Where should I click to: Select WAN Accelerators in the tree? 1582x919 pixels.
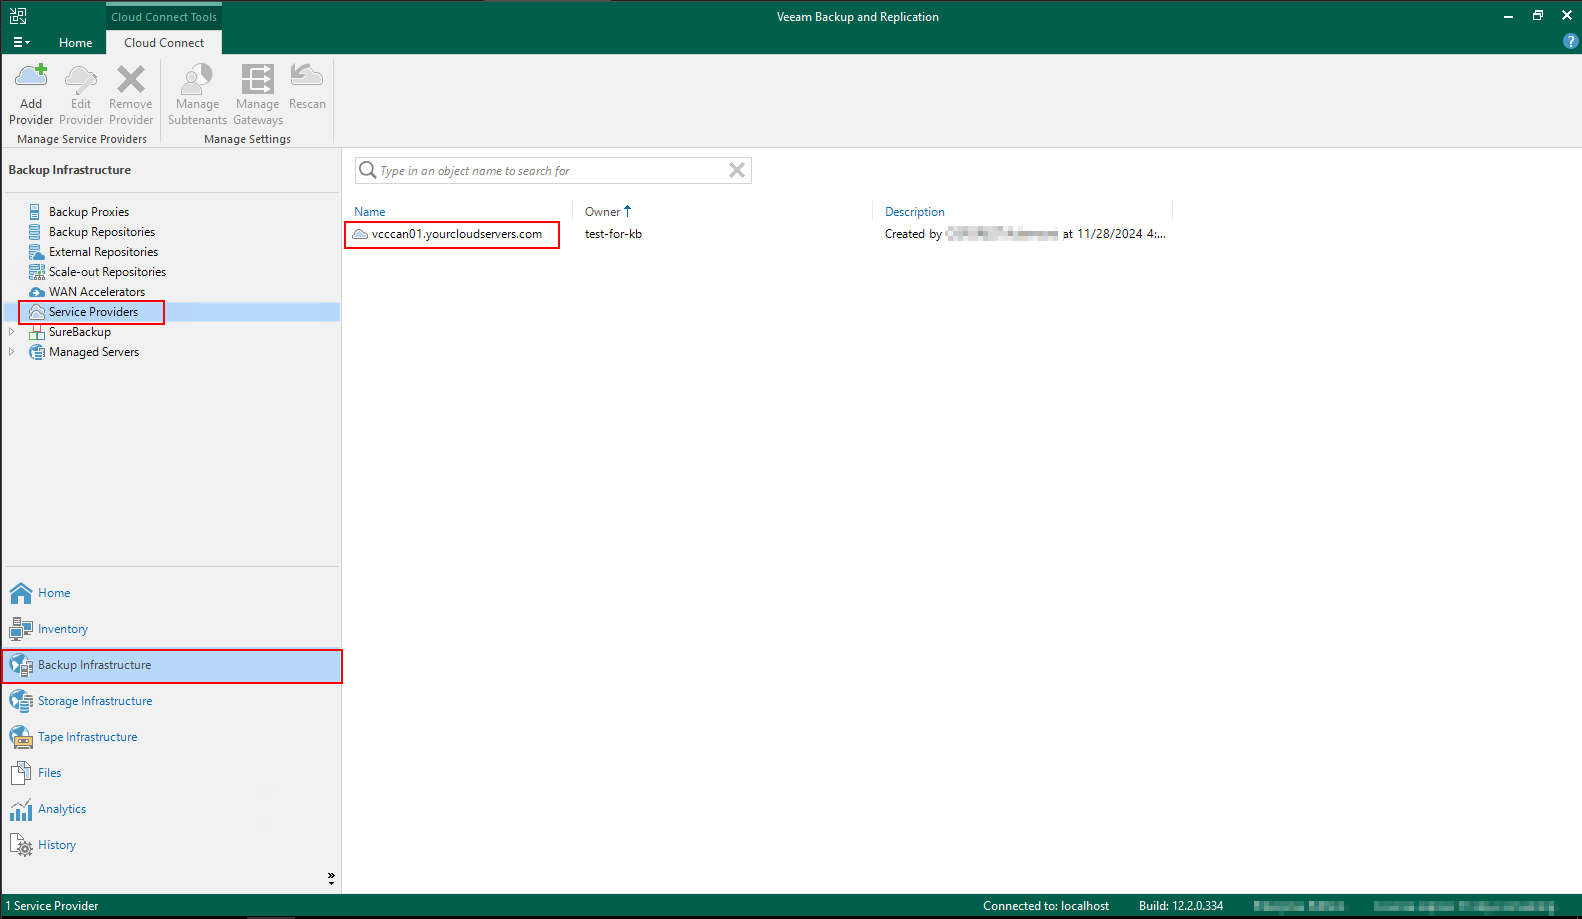point(97,292)
